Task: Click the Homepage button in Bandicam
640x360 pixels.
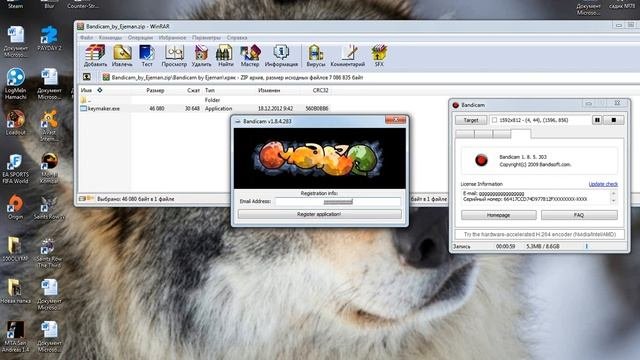Action: coord(498,215)
